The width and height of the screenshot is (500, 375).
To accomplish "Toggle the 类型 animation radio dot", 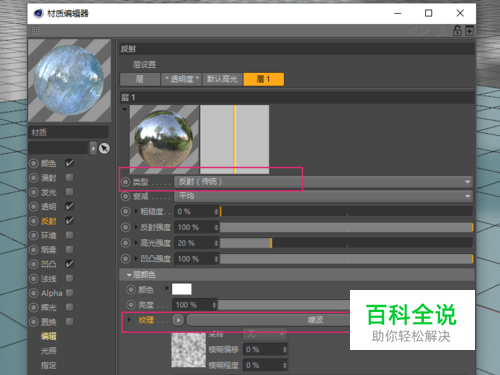I will click(125, 182).
